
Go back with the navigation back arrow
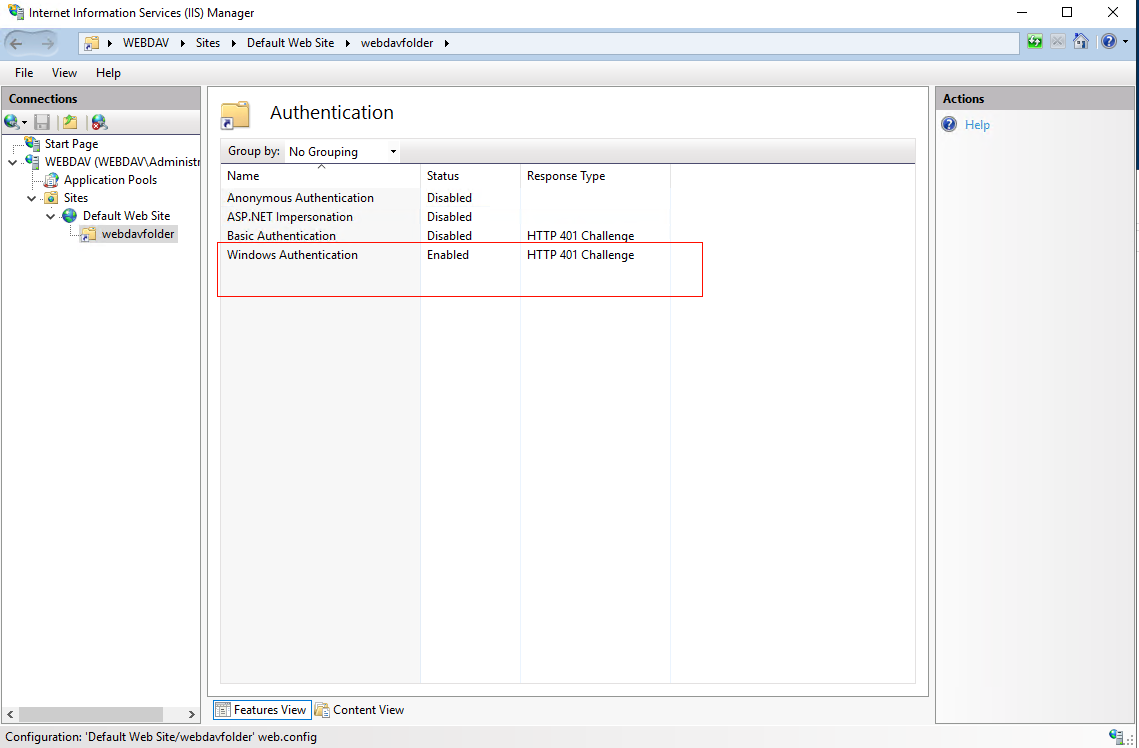[x=16, y=43]
